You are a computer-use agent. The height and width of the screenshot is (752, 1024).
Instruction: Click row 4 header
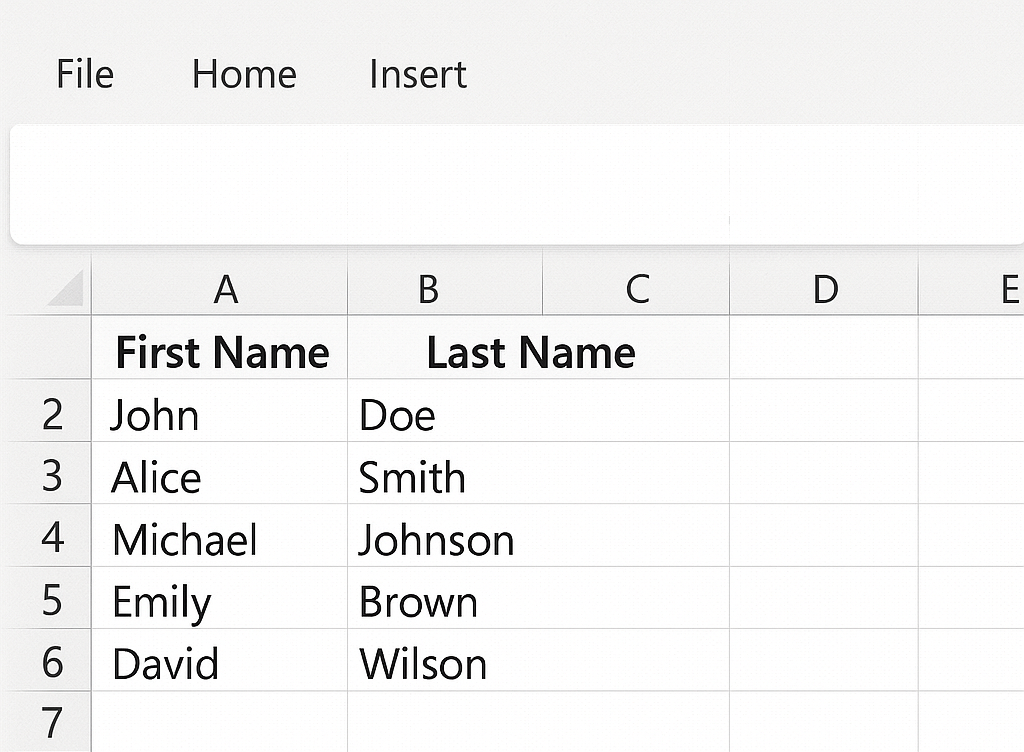[52, 538]
